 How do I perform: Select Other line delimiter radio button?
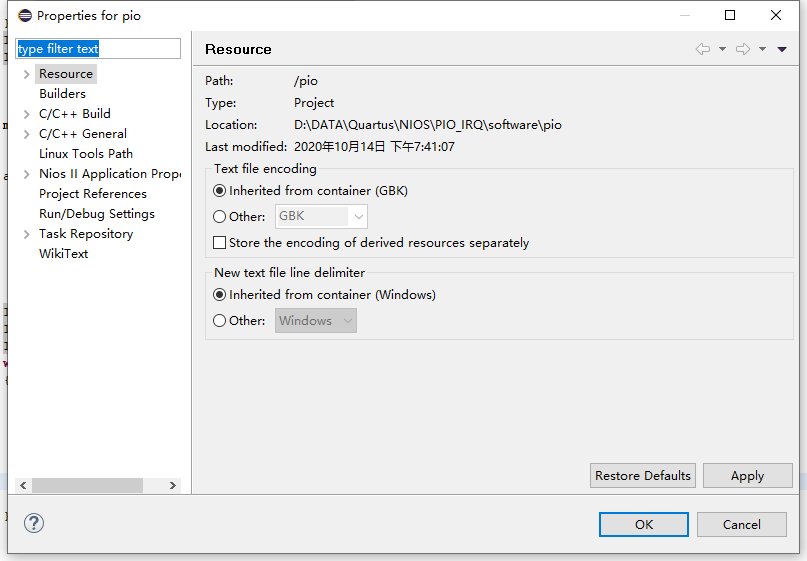point(220,321)
